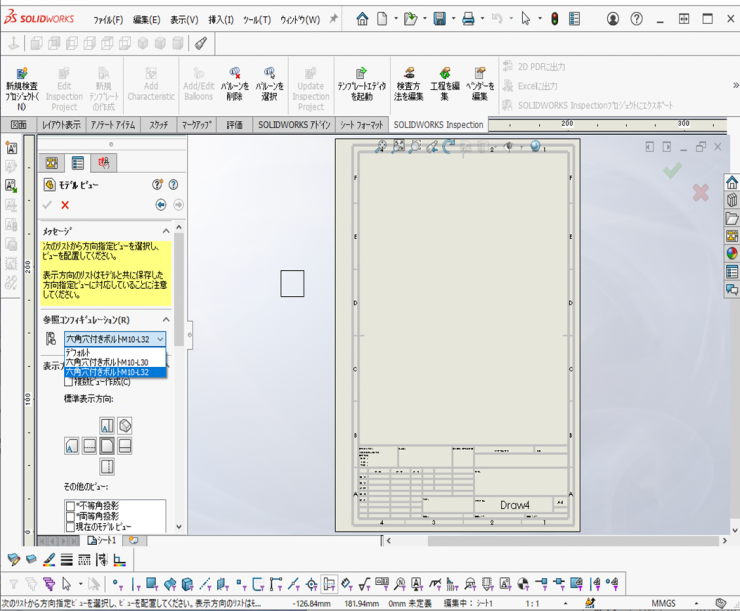Enable the 現在のモデルビュー checkbox
This screenshot has width=740, height=611.
(x=70, y=526)
